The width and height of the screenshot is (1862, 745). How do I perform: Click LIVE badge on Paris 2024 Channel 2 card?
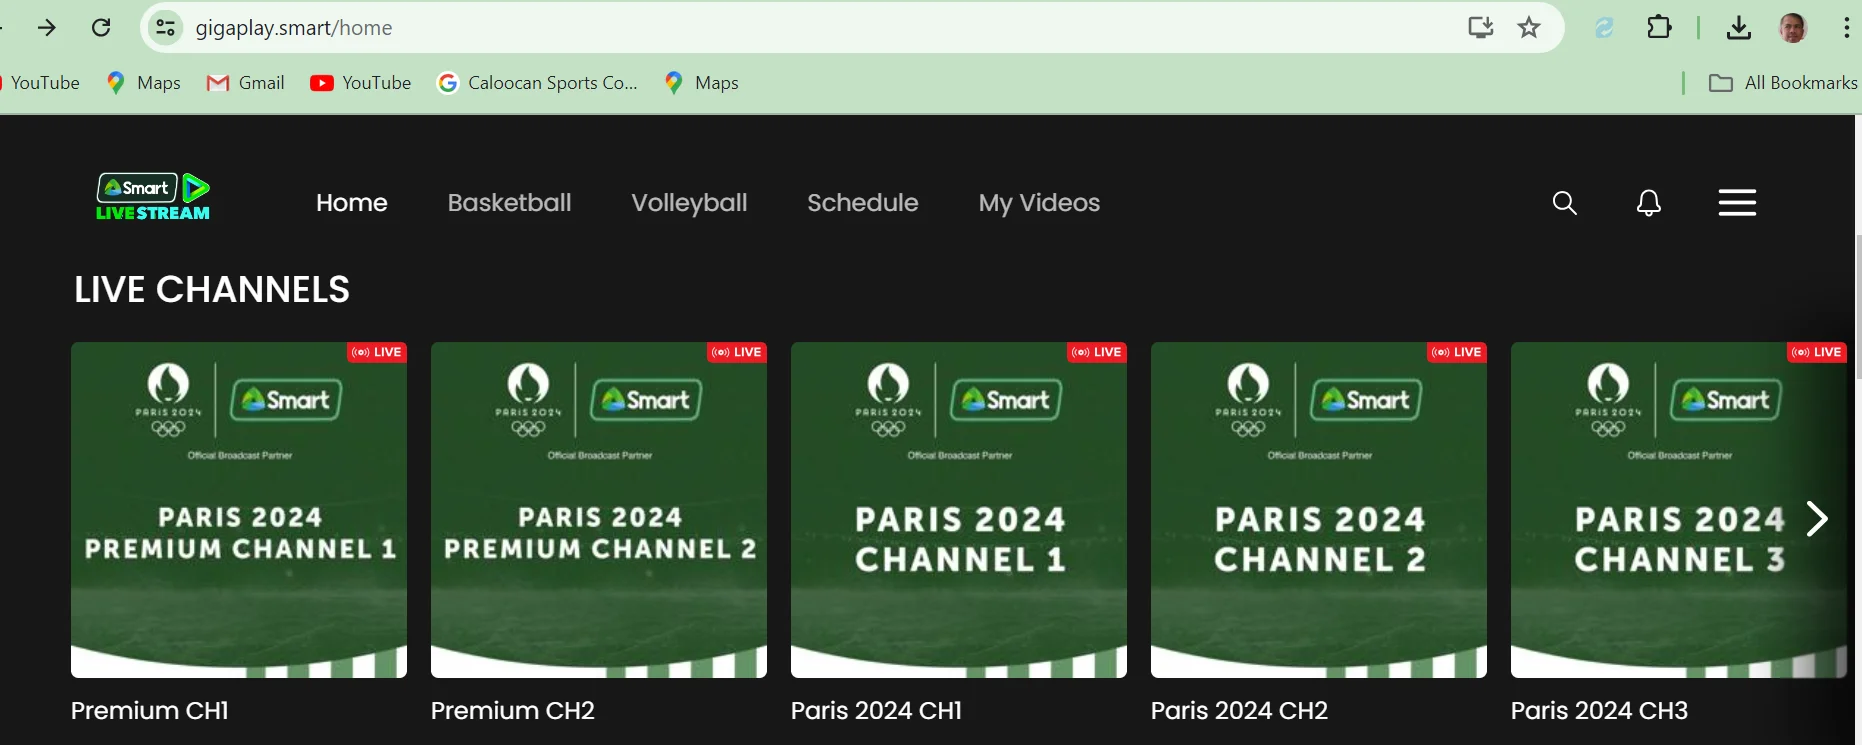1457,352
